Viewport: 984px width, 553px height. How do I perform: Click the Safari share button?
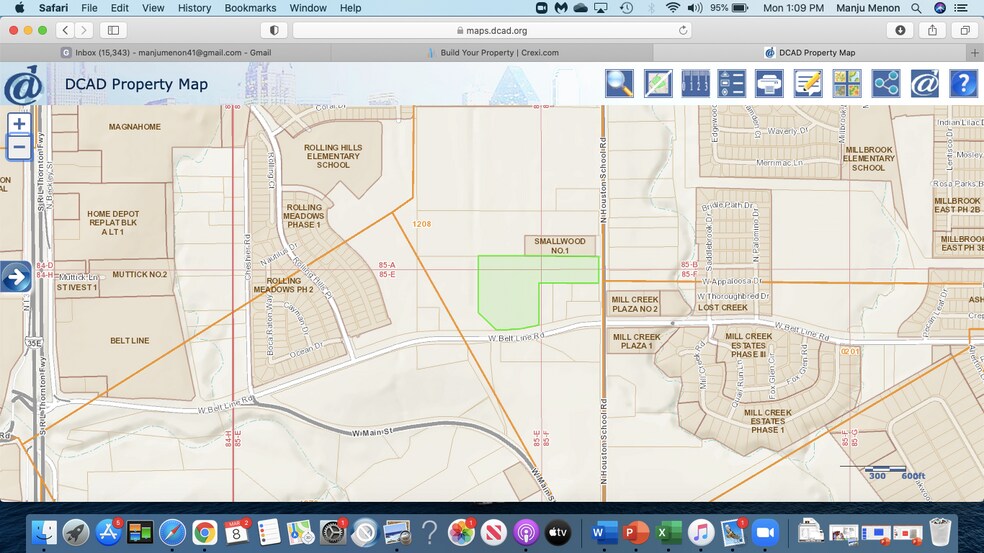tap(933, 30)
